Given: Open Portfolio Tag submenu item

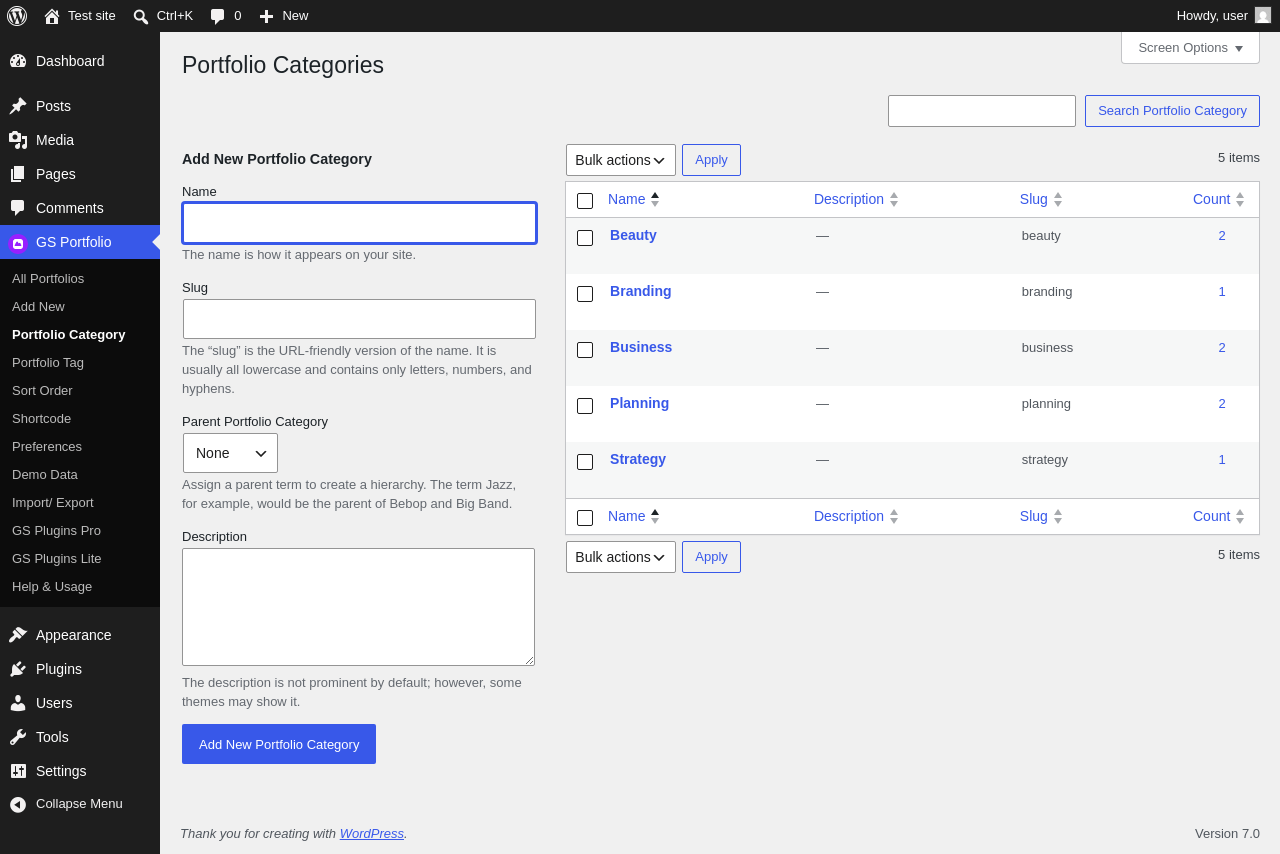Looking at the screenshot, I should (48, 362).
